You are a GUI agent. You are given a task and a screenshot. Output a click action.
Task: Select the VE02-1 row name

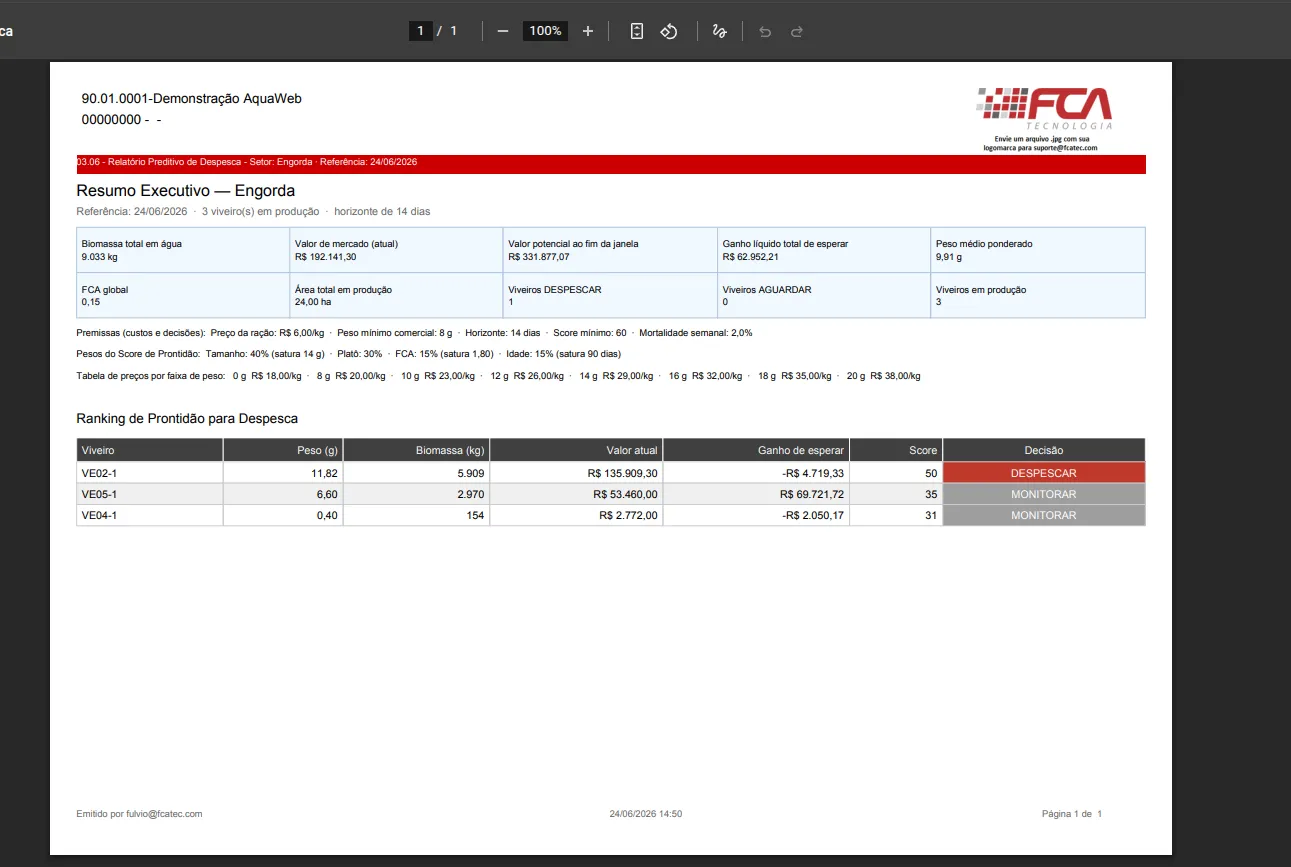click(x=99, y=473)
